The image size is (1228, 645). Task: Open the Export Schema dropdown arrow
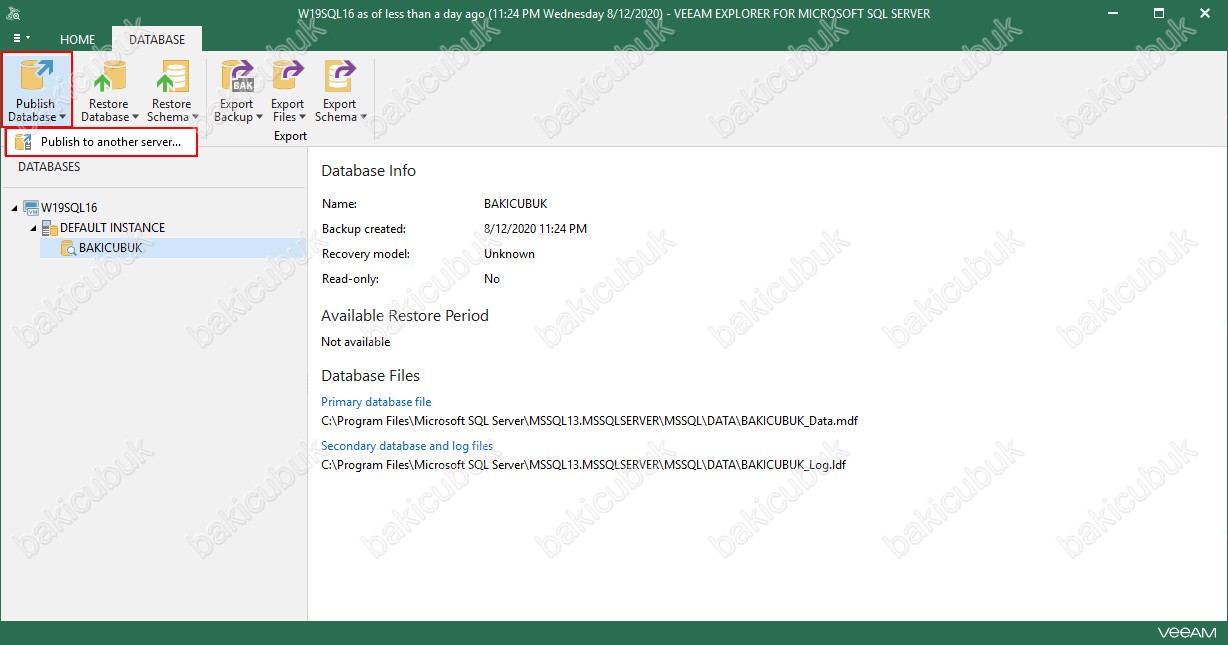click(x=364, y=118)
